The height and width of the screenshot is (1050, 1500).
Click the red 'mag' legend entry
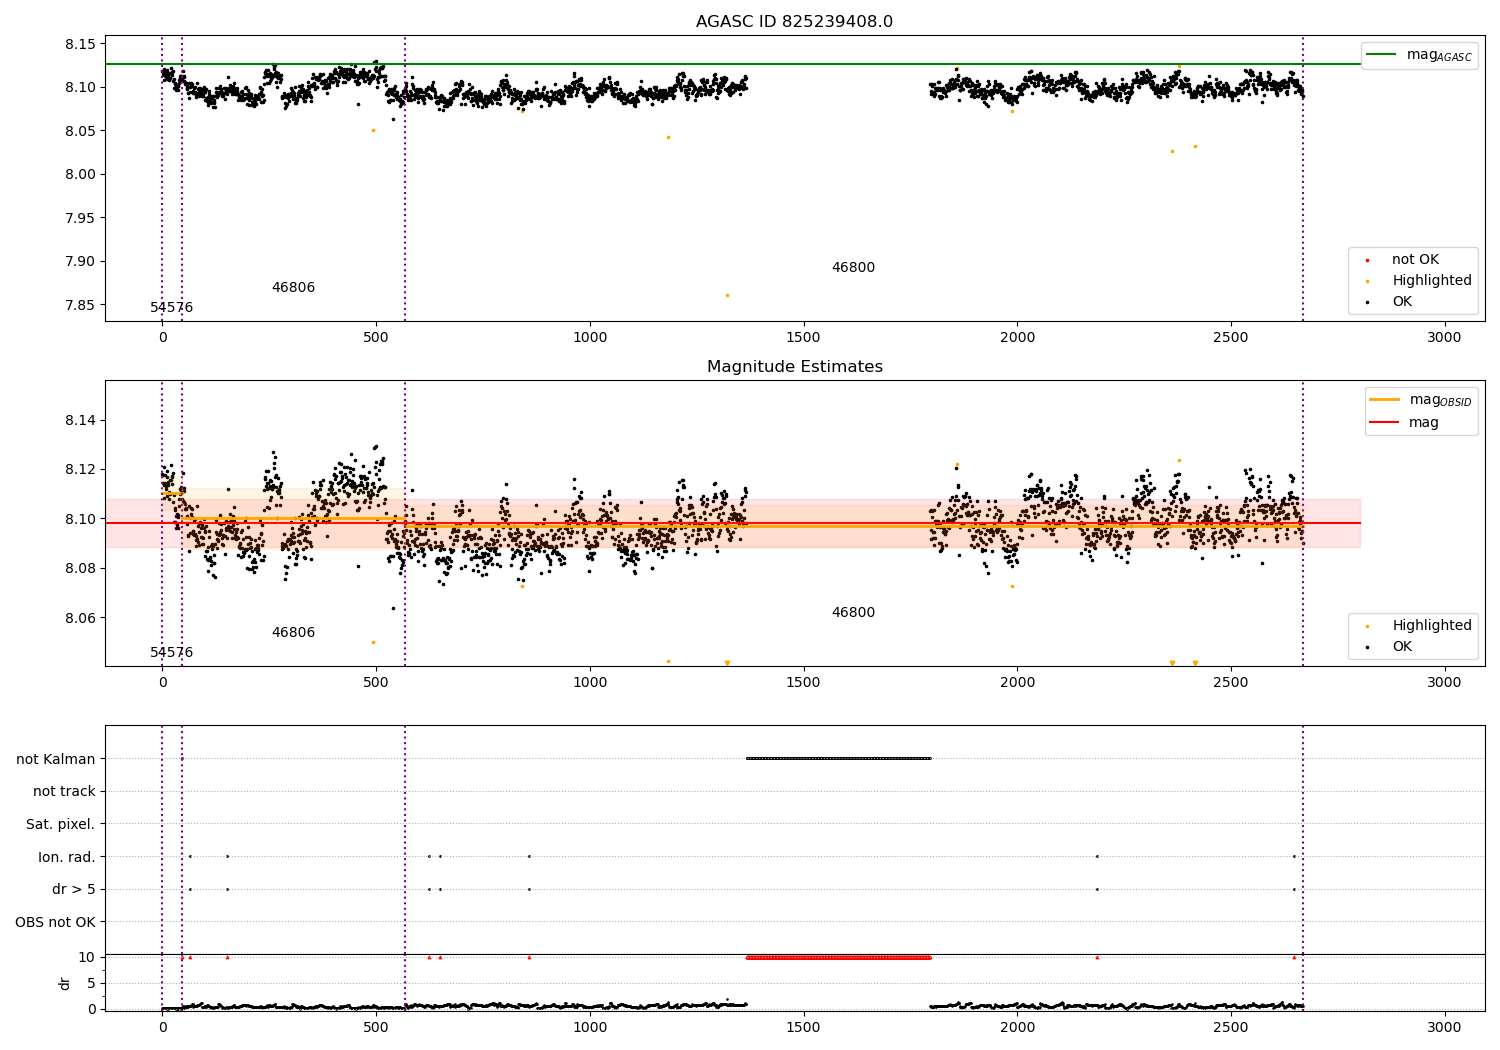1405,423
